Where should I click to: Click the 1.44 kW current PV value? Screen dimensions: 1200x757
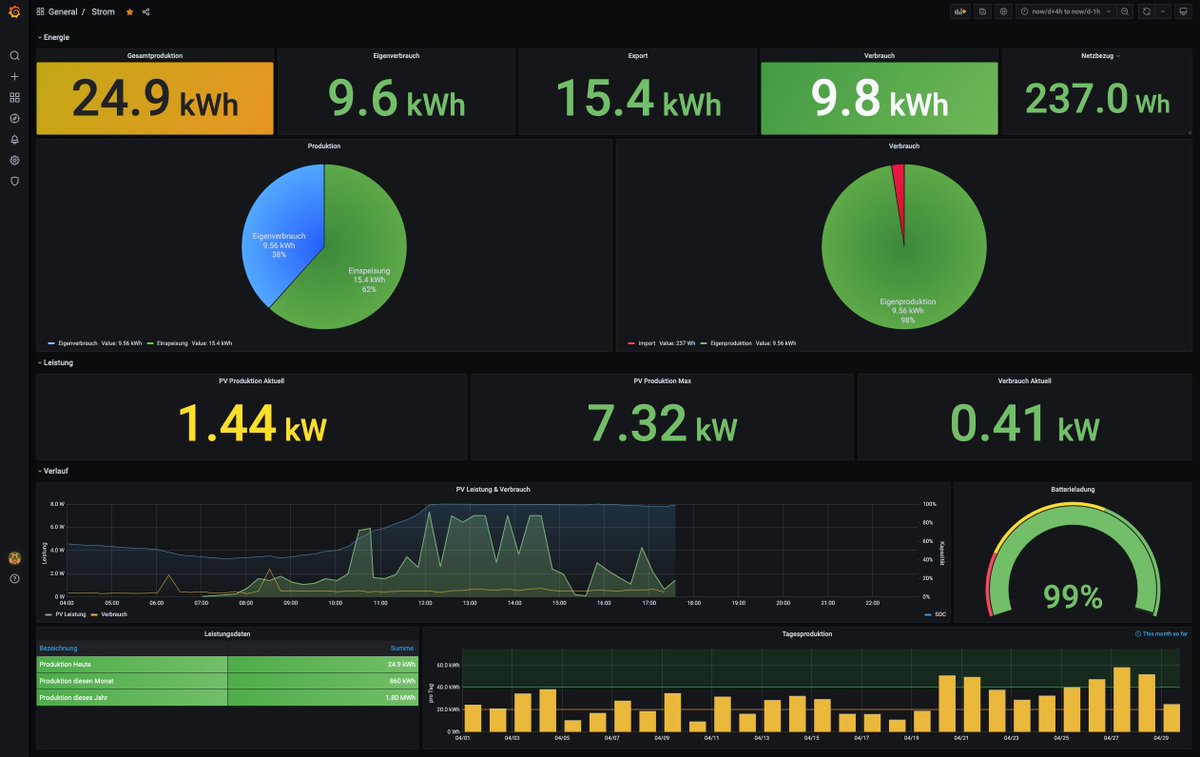[252, 423]
